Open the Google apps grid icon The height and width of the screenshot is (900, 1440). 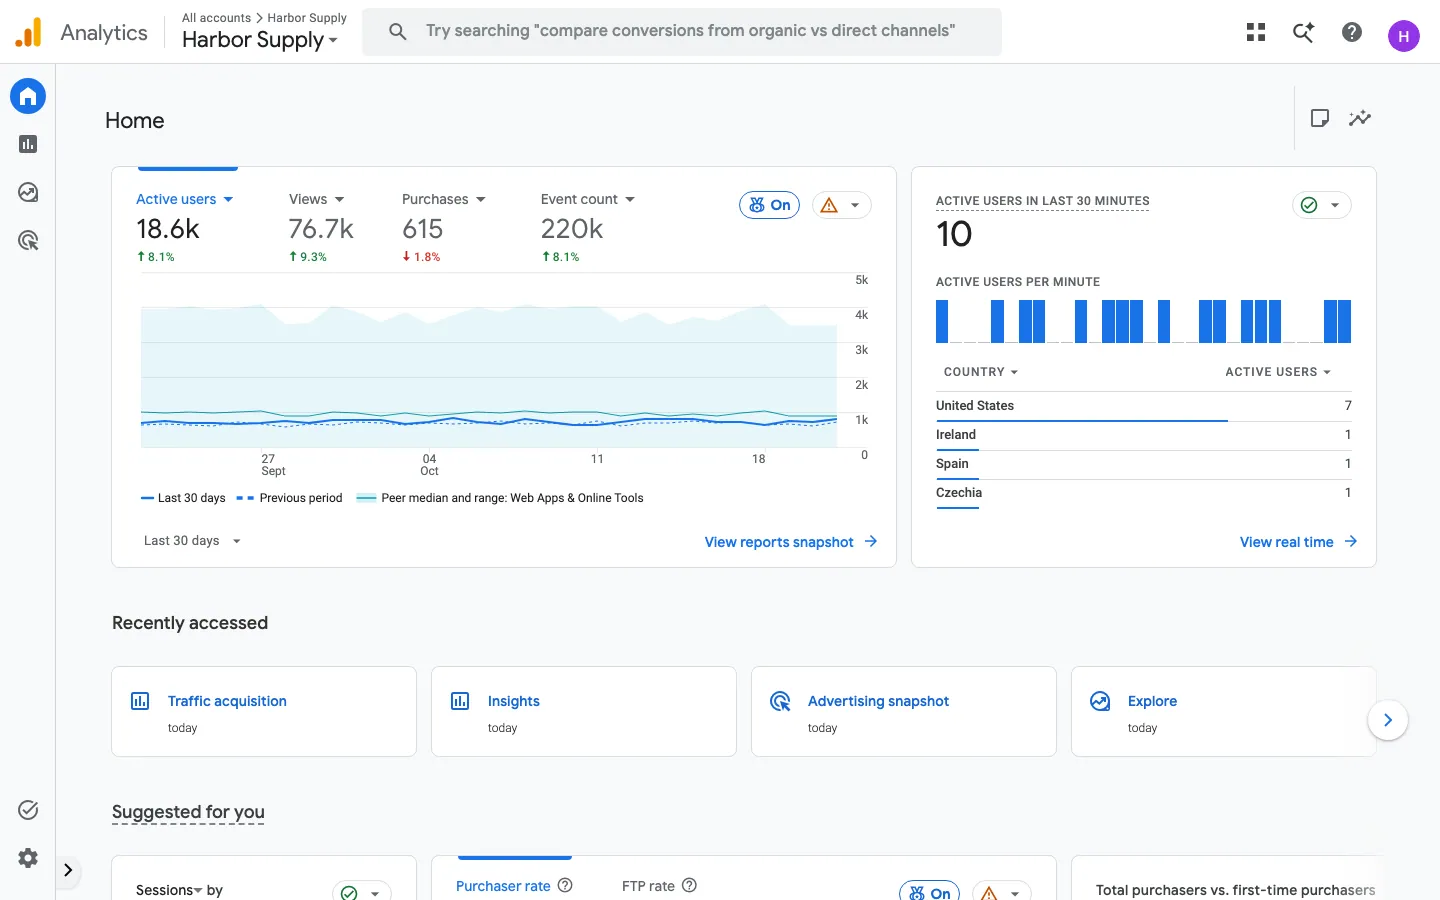pos(1256,32)
